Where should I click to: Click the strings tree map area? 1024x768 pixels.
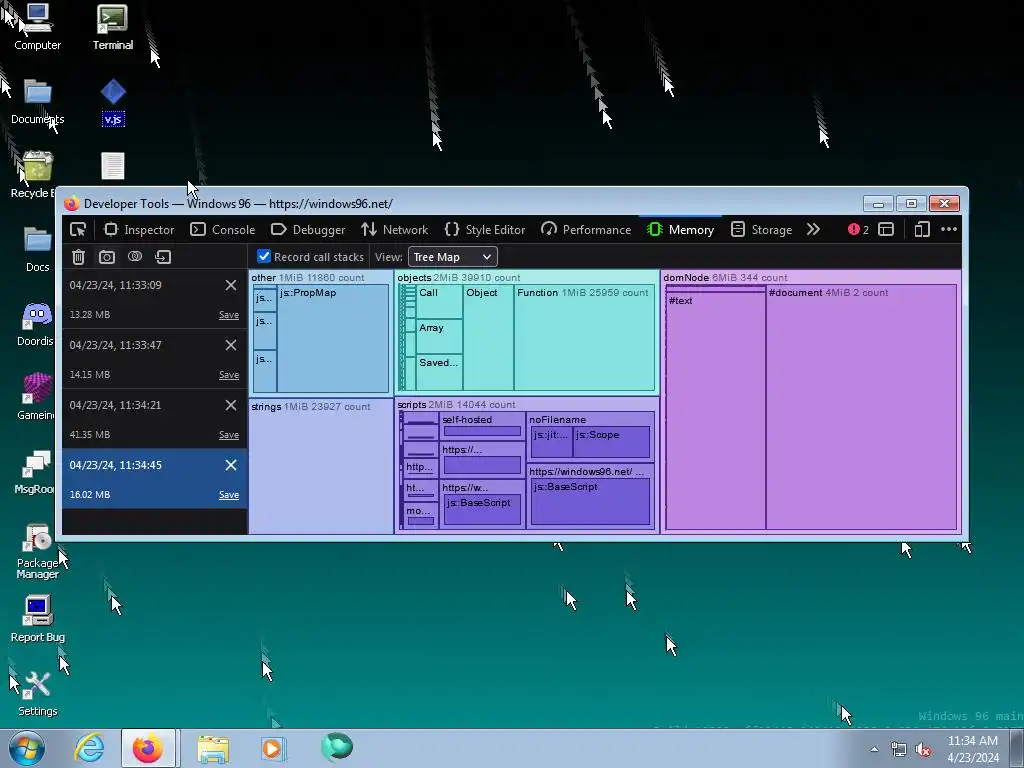321,466
